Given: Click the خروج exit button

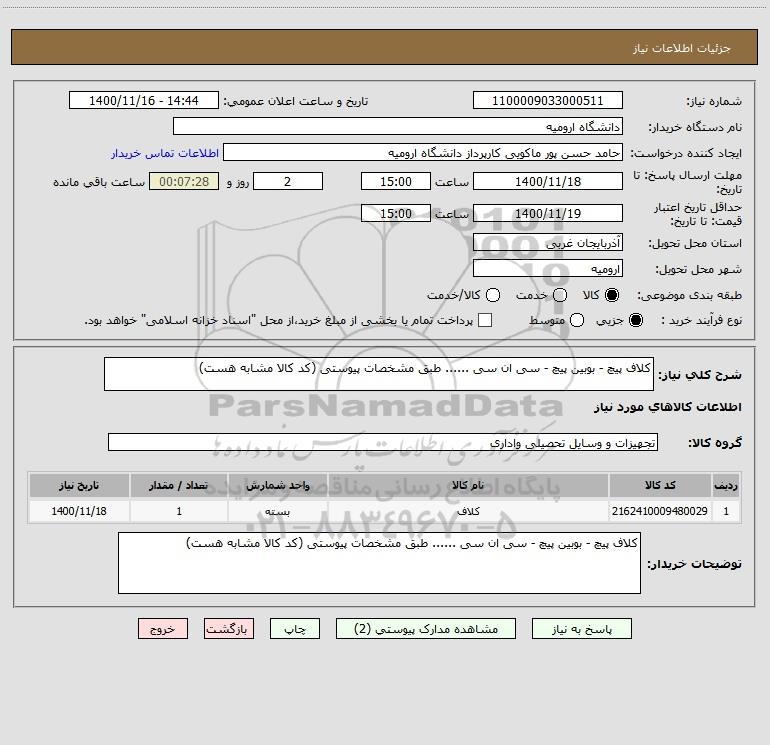Looking at the screenshot, I should click(163, 629).
